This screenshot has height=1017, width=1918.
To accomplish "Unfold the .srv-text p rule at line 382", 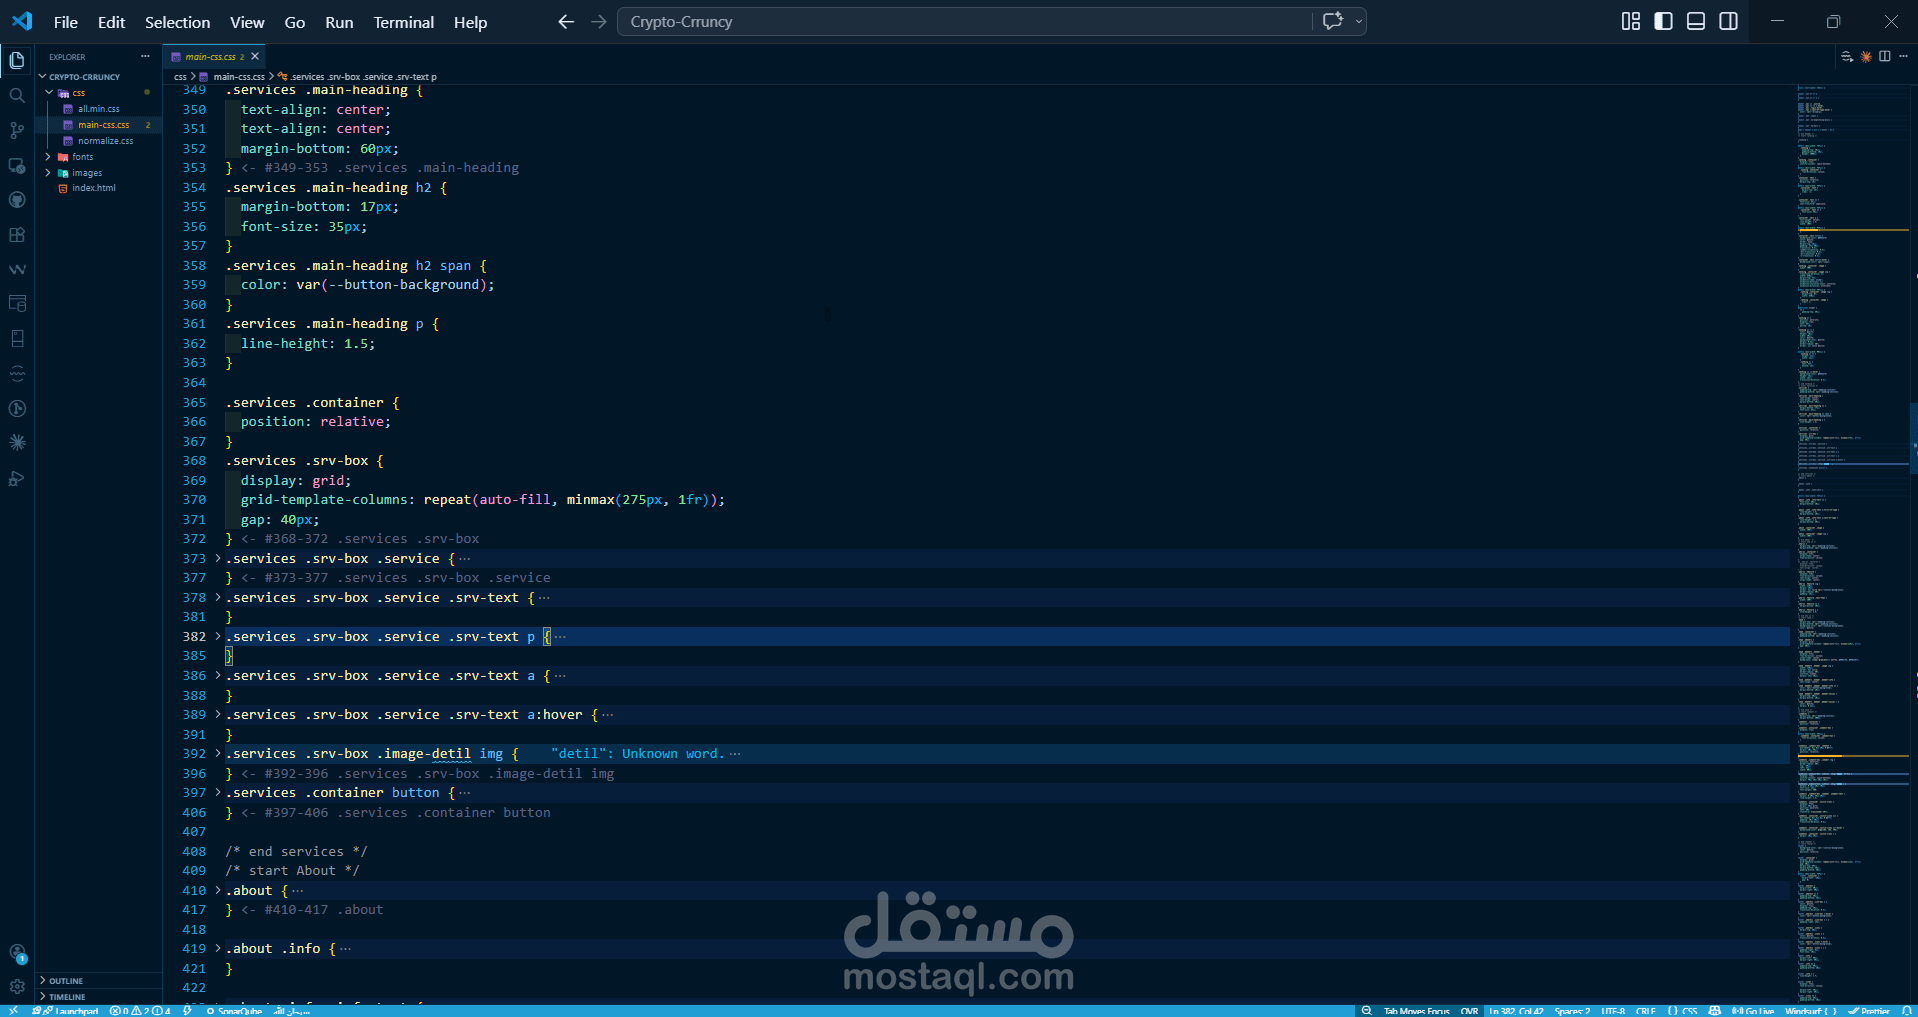I will coord(218,636).
